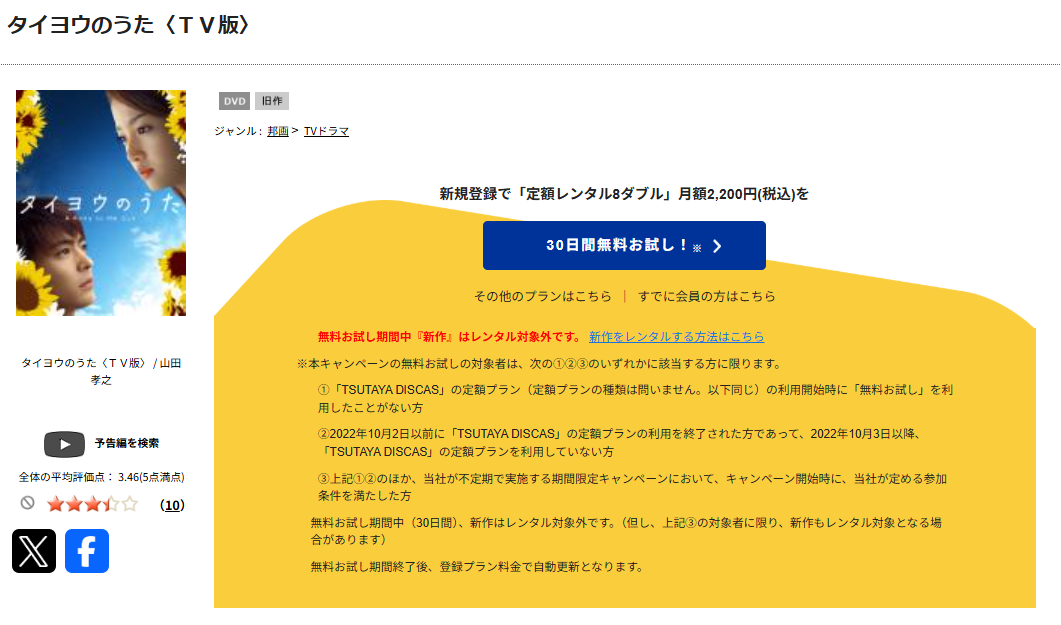1061x625 pixels.
Task: Open the 邦画 genre link
Action: click(x=277, y=131)
